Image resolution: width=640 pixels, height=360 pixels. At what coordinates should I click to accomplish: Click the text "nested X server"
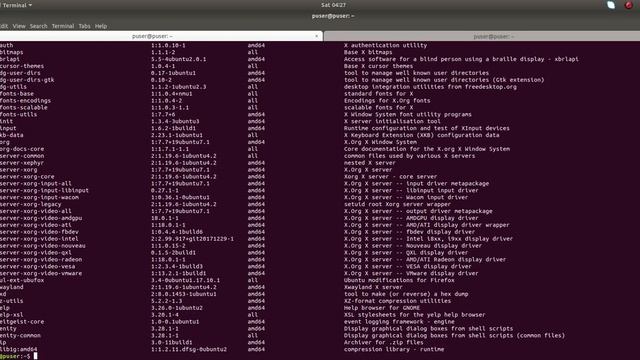(x=369, y=163)
